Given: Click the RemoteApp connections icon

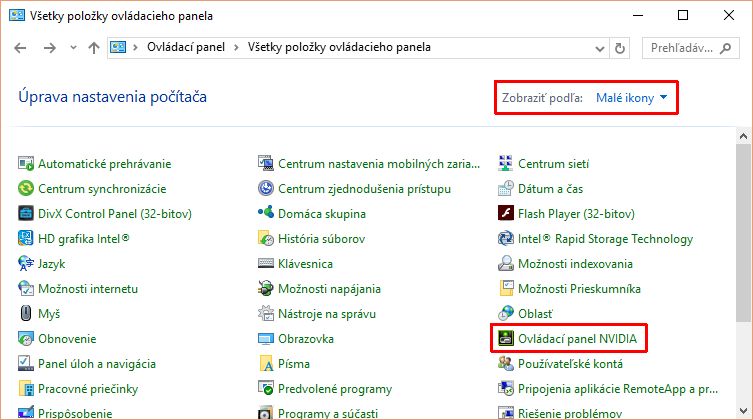Looking at the screenshot, I should pyautogui.click(x=506, y=388).
